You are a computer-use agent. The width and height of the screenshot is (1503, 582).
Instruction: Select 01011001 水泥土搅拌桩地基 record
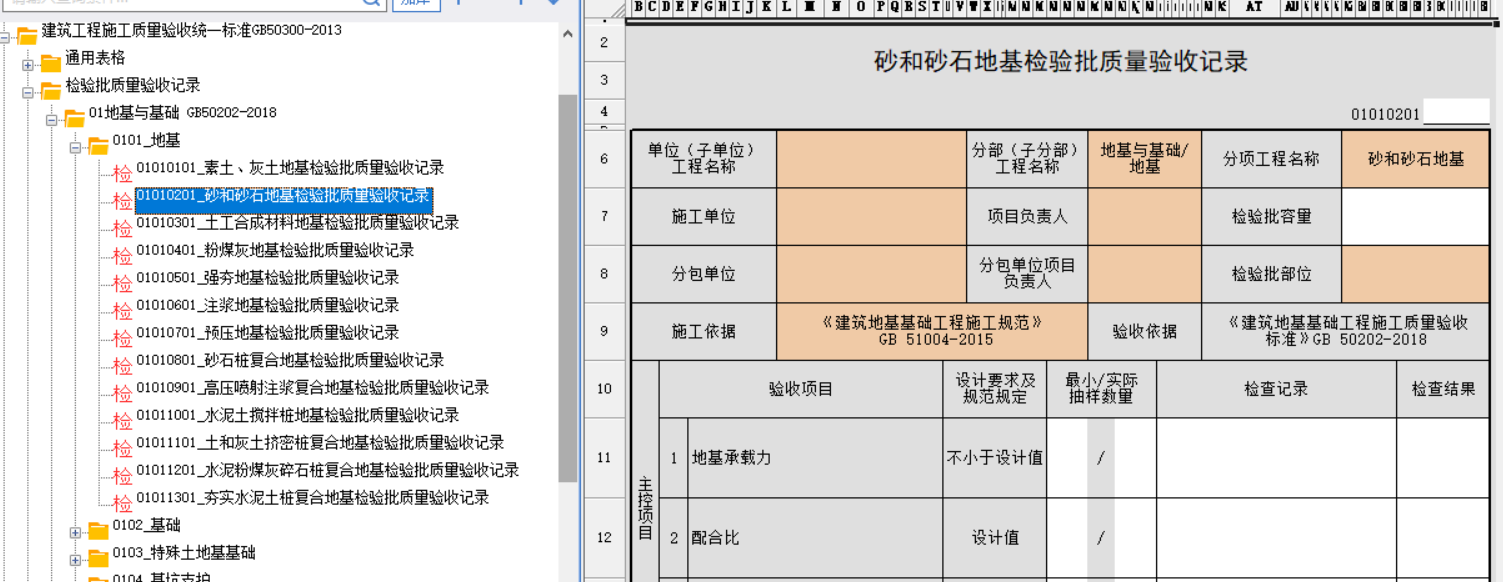(297, 415)
